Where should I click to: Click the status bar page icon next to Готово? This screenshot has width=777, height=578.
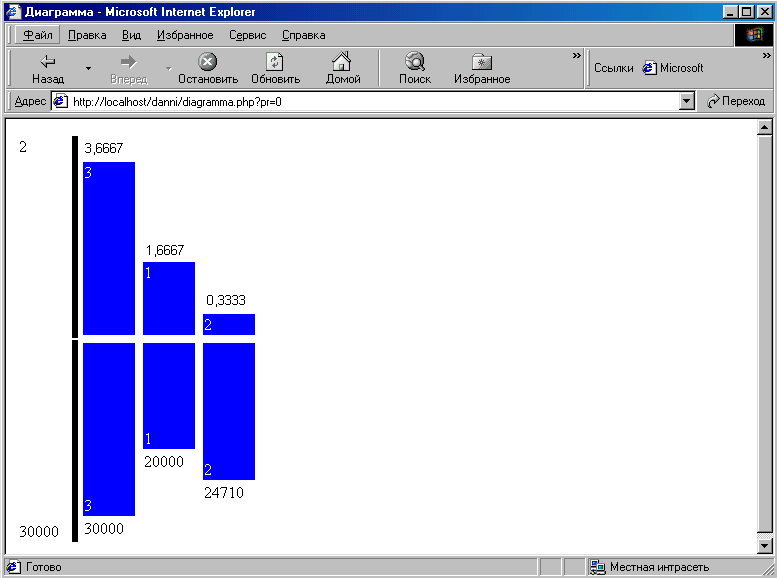(x=13, y=567)
